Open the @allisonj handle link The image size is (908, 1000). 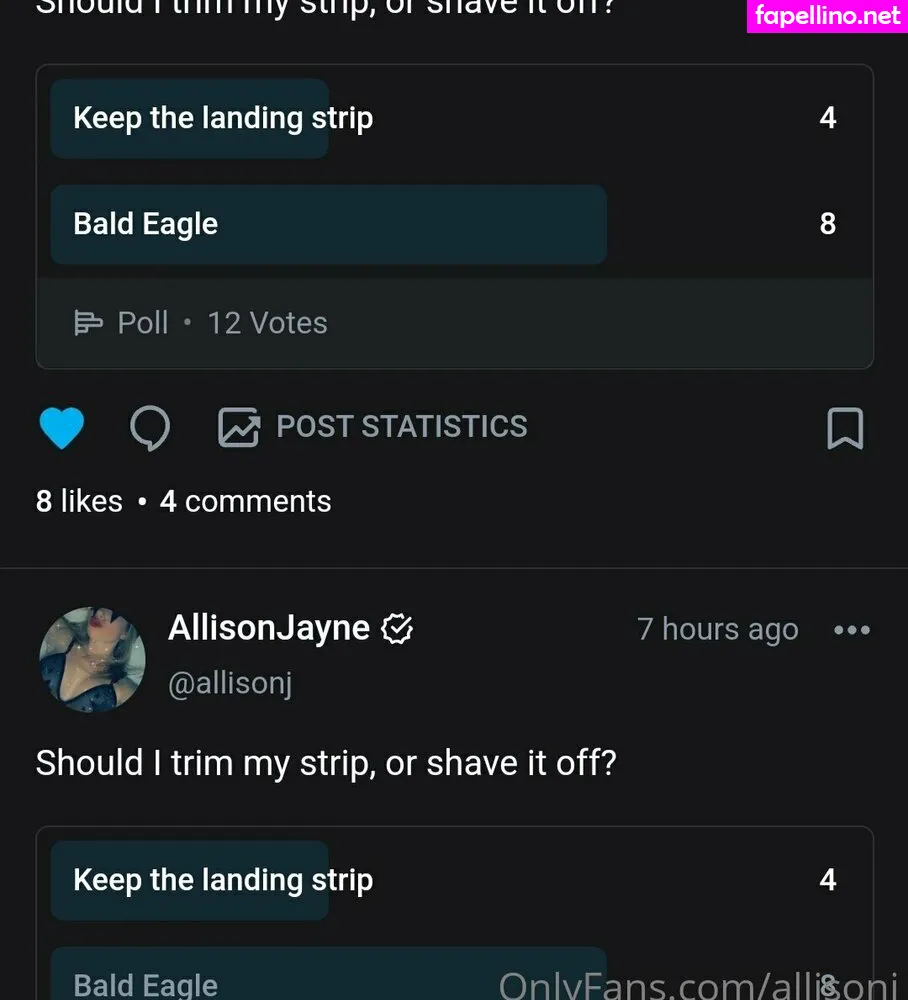[230, 684]
